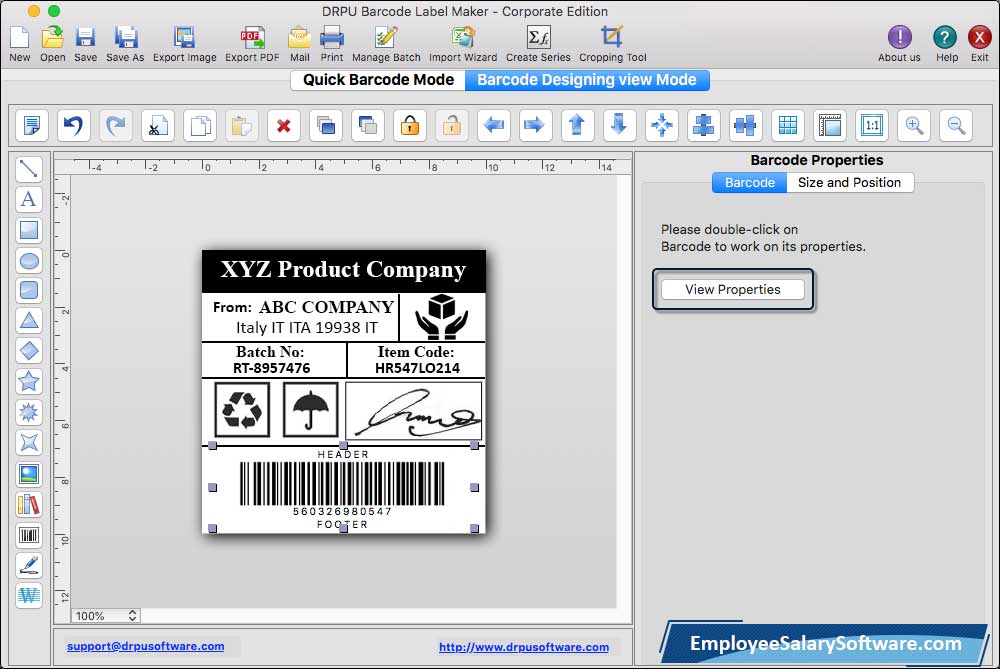Click the Show Grid icon

point(788,125)
